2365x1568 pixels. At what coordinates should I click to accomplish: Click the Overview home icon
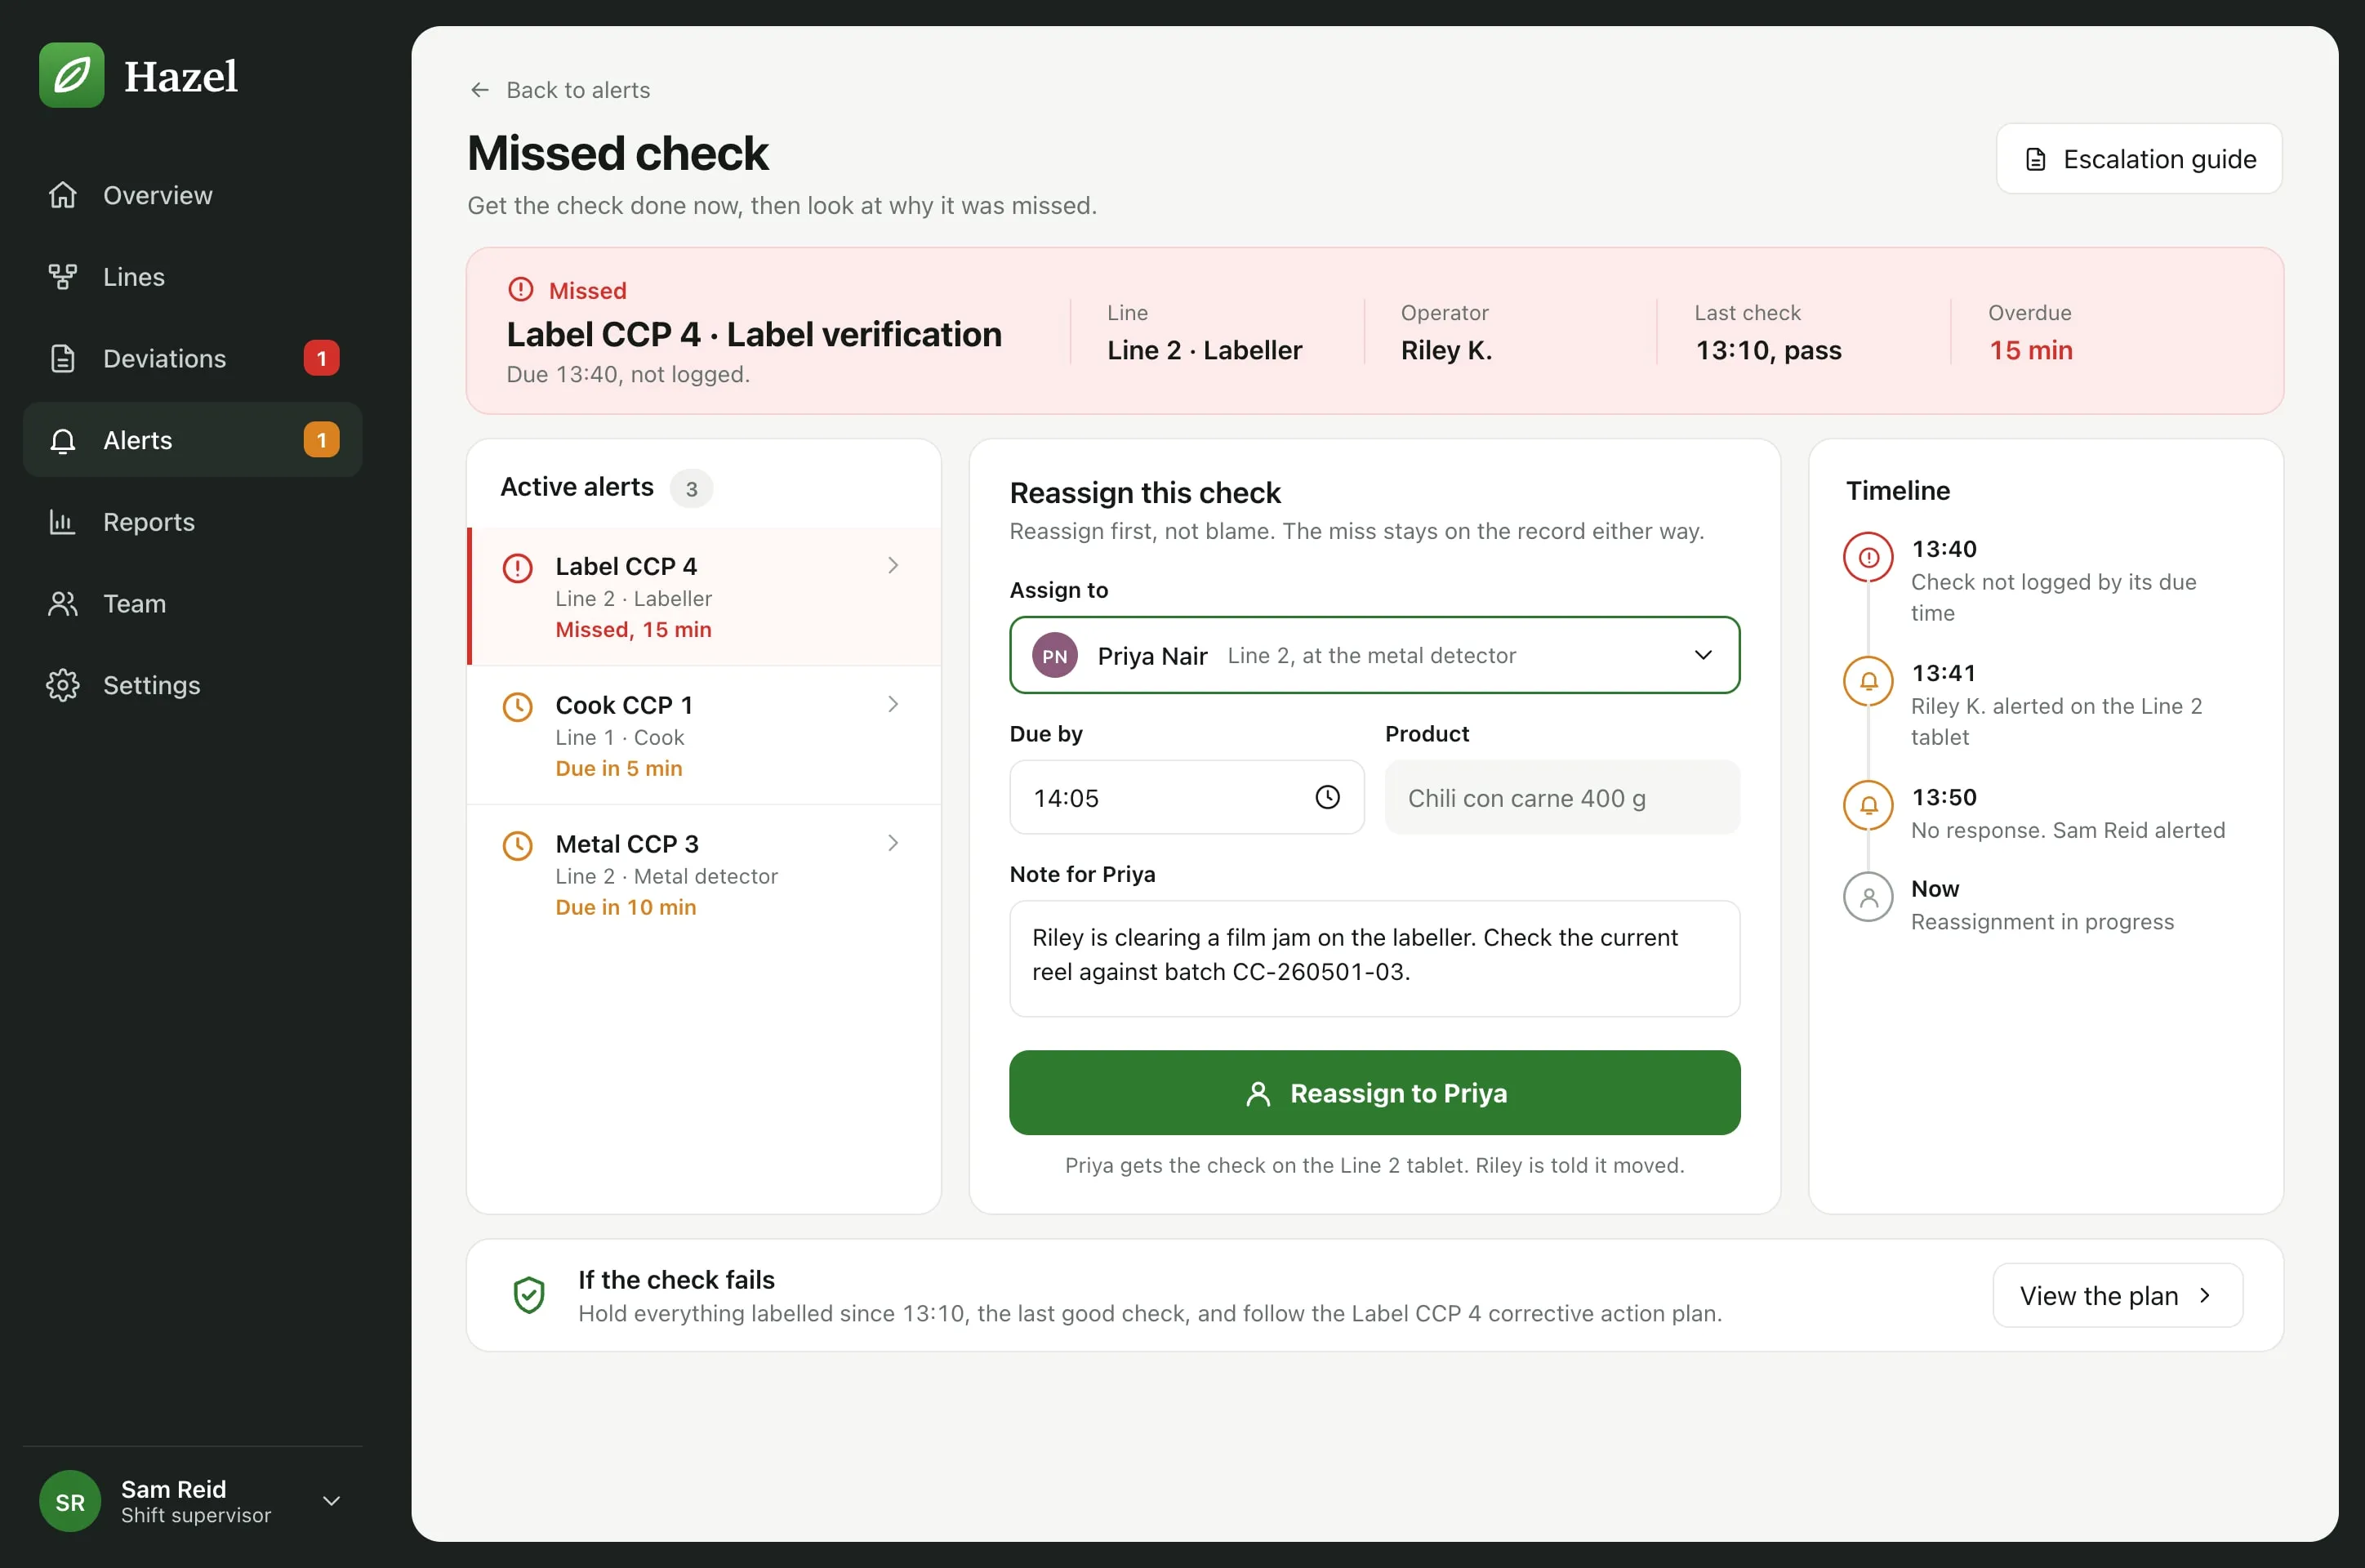click(62, 195)
